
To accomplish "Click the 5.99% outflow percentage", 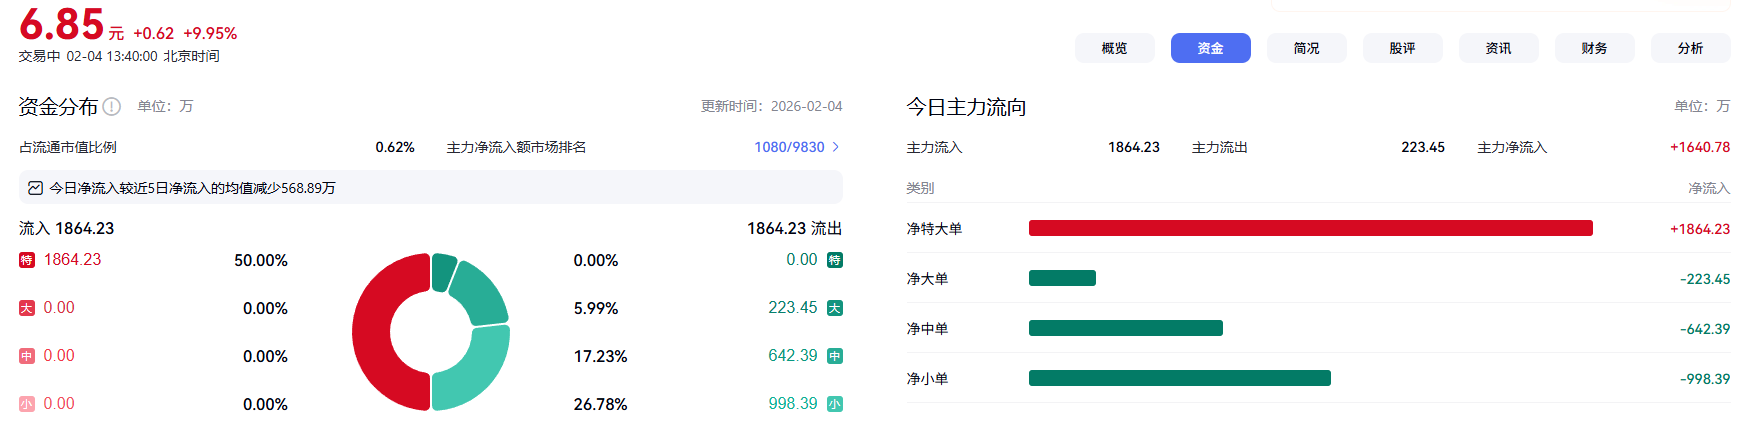I will [596, 308].
